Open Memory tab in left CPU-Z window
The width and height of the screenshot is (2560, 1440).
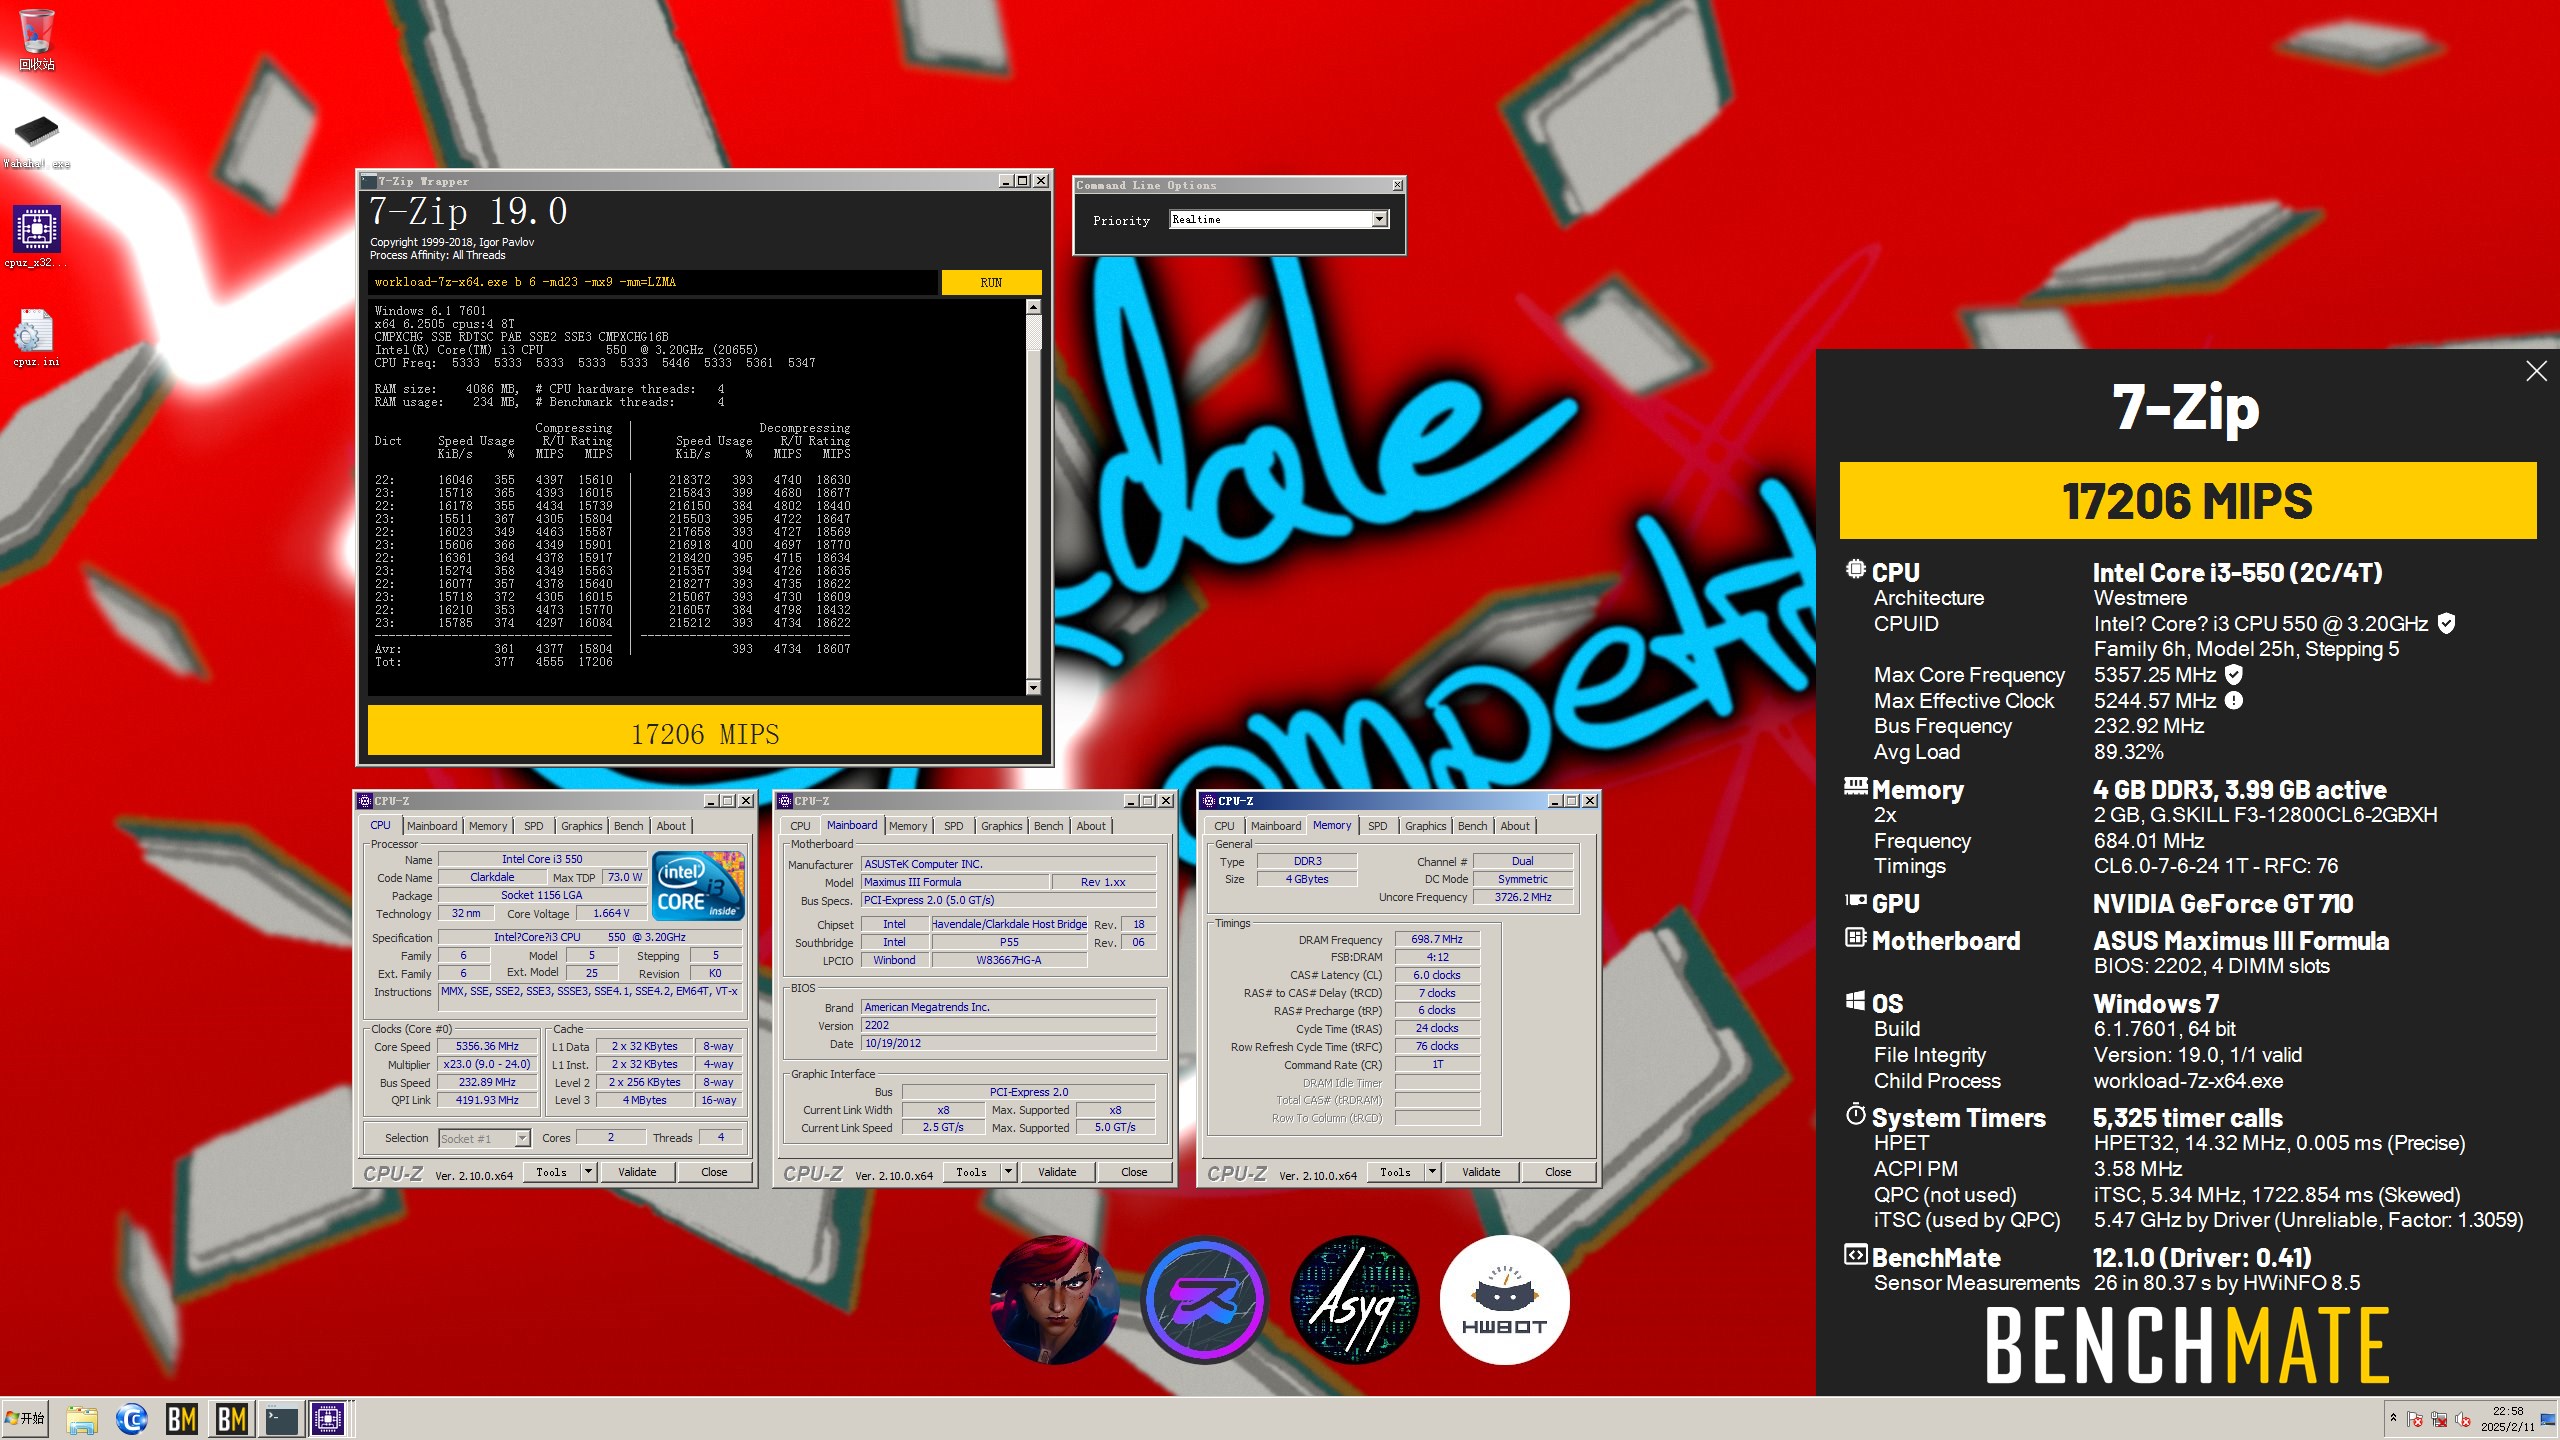pyautogui.click(x=488, y=826)
